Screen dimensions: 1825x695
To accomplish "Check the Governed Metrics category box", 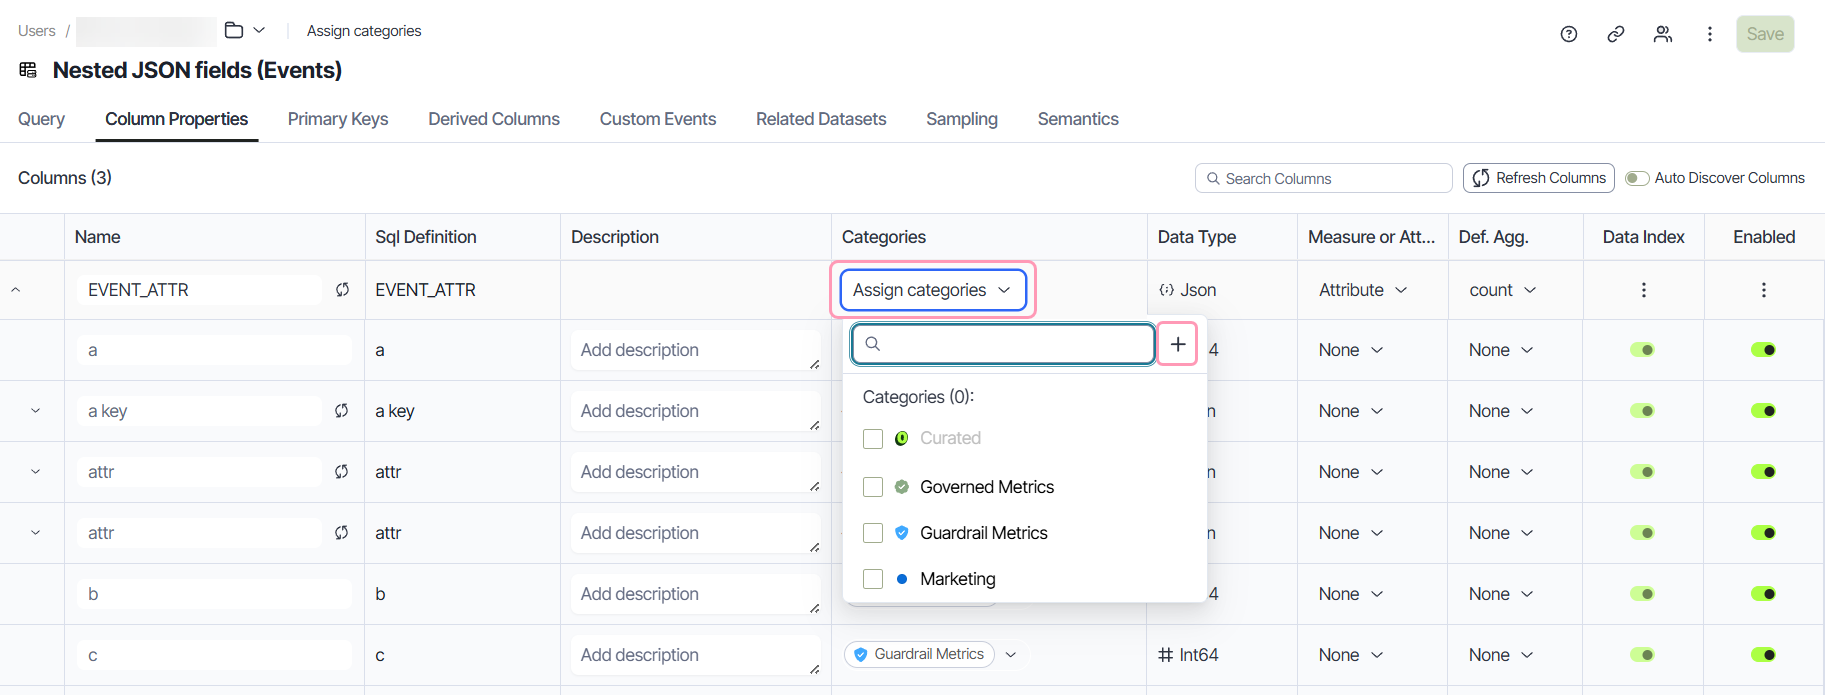I will tap(873, 487).
